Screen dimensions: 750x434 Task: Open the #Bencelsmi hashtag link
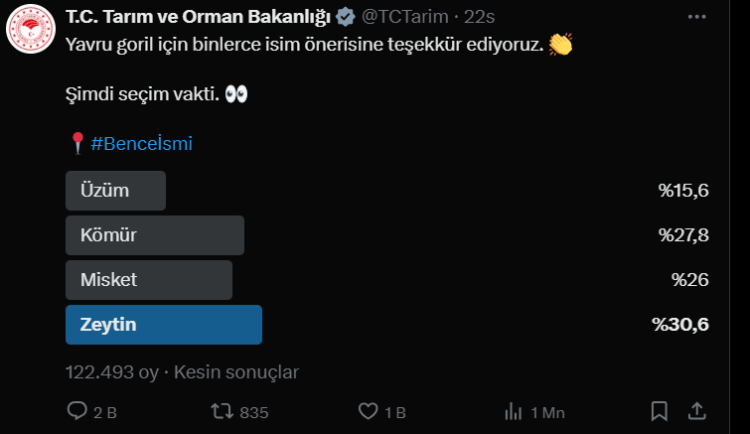(x=141, y=144)
